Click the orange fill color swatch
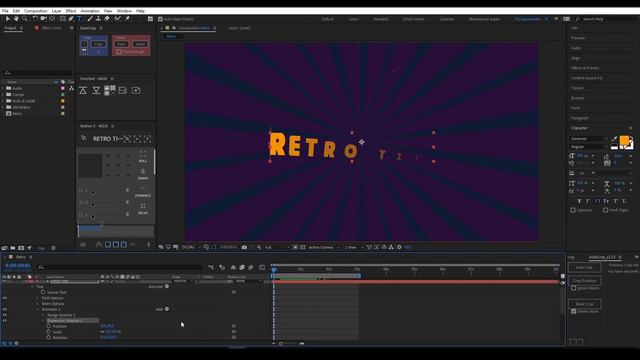This screenshot has width=640, height=360. click(x=624, y=141)
